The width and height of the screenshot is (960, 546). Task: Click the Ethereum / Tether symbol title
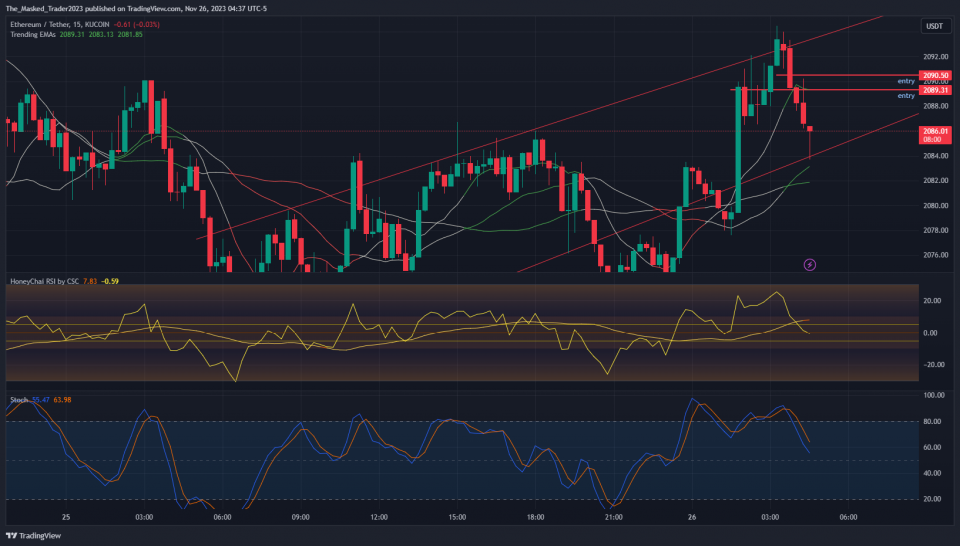pyautogui.click(x=49, y=23)
